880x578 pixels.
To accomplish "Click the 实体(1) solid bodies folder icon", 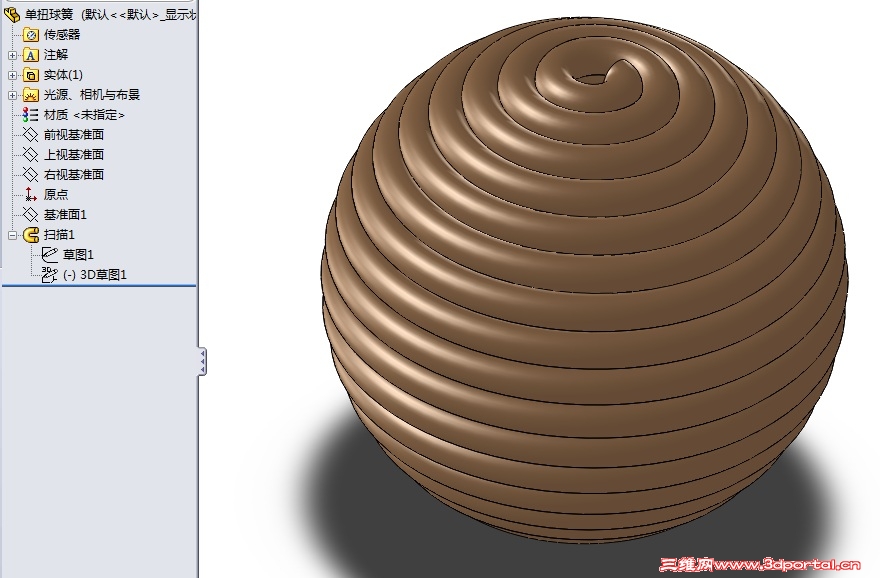I will point(31,75).
